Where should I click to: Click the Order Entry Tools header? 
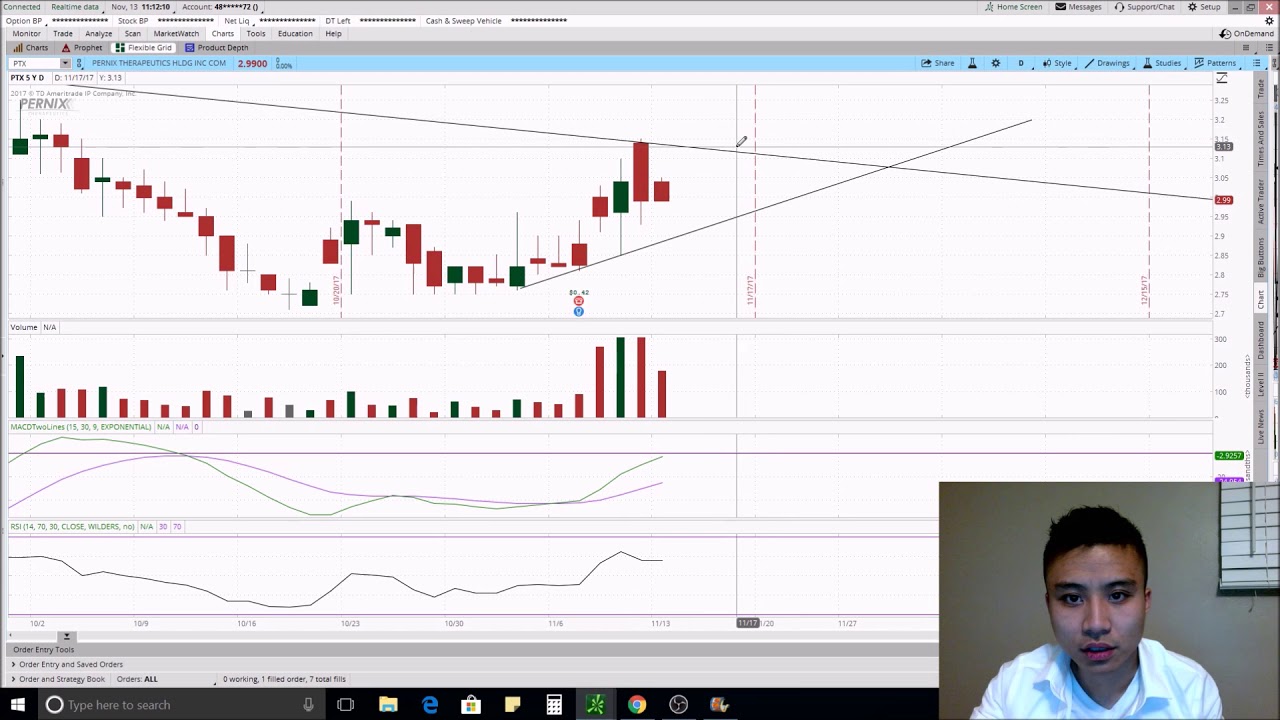(x=43, y=650)
